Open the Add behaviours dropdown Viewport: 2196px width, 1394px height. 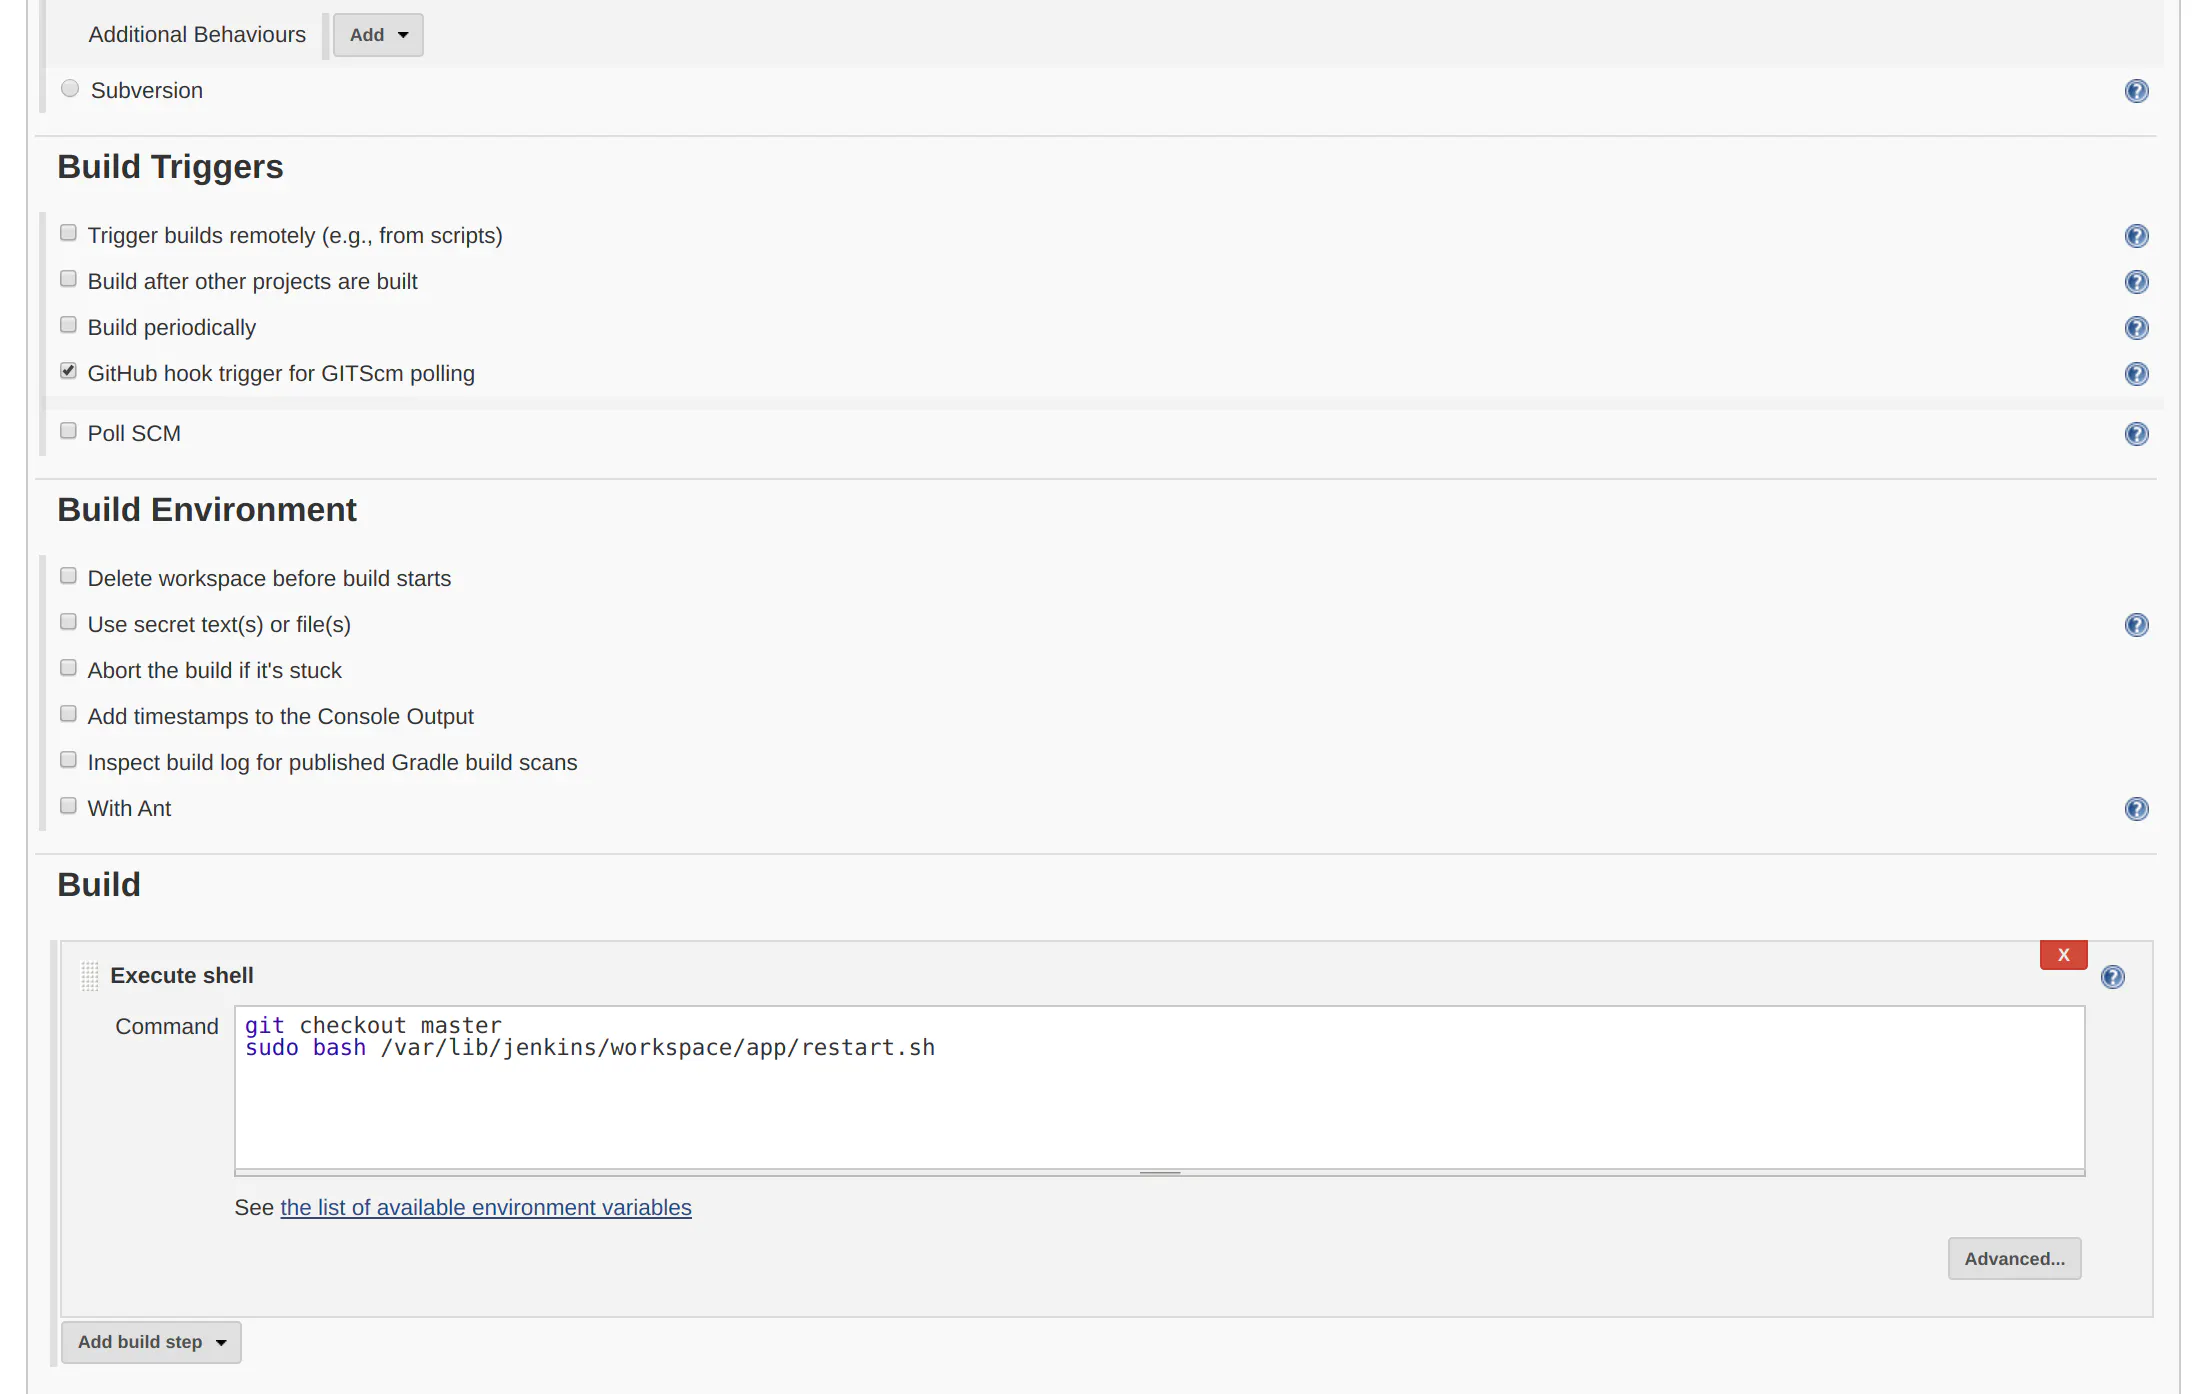click(x=378, y=34)
